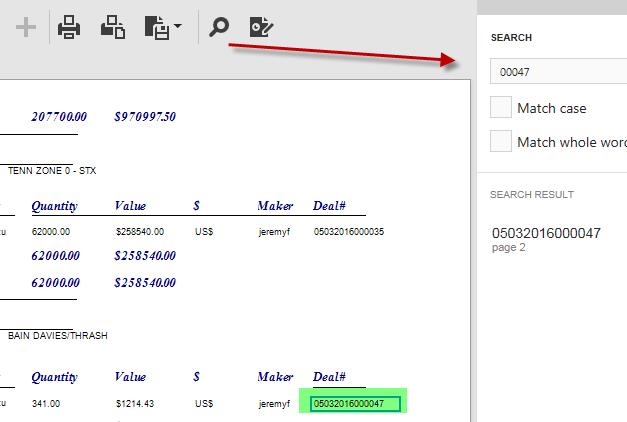The width and height of the screenshot is (627, 422).
Task: Click the second Maker column header
Action: pyautogui.click(x=275, y=377)
